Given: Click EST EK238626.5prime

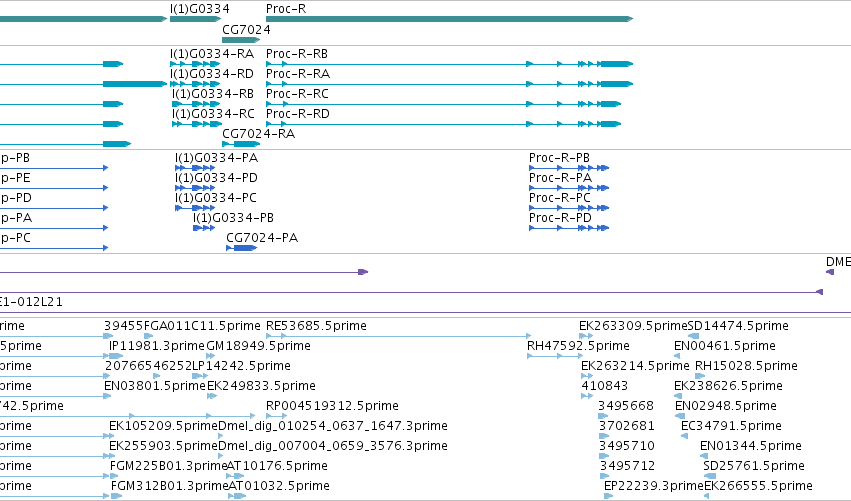Looking at the screenshot, I should pyautogui.click(x=728, y=386).
